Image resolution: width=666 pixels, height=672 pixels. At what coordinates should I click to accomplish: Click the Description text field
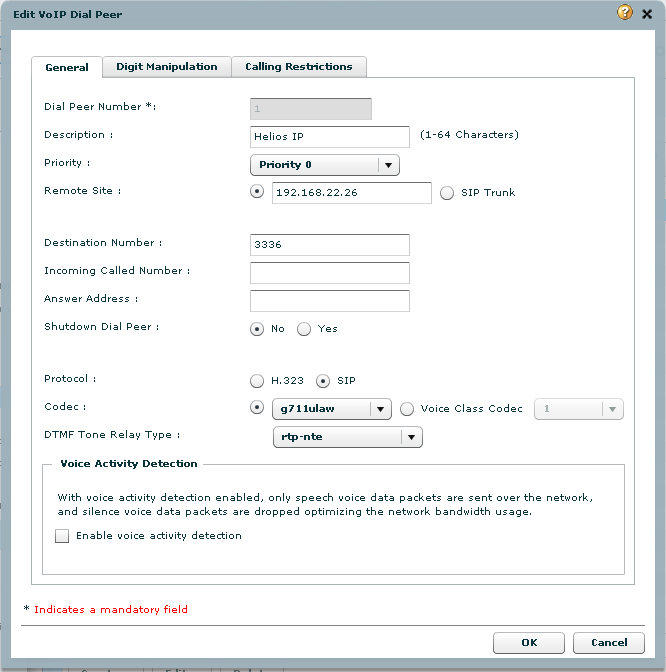[329, 137]
